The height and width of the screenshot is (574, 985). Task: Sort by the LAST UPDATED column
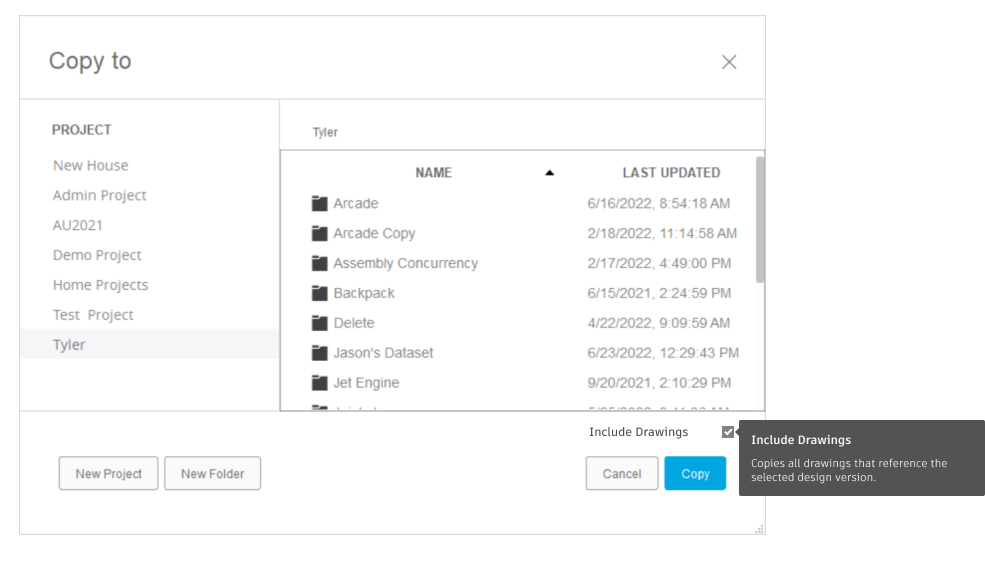671,173
